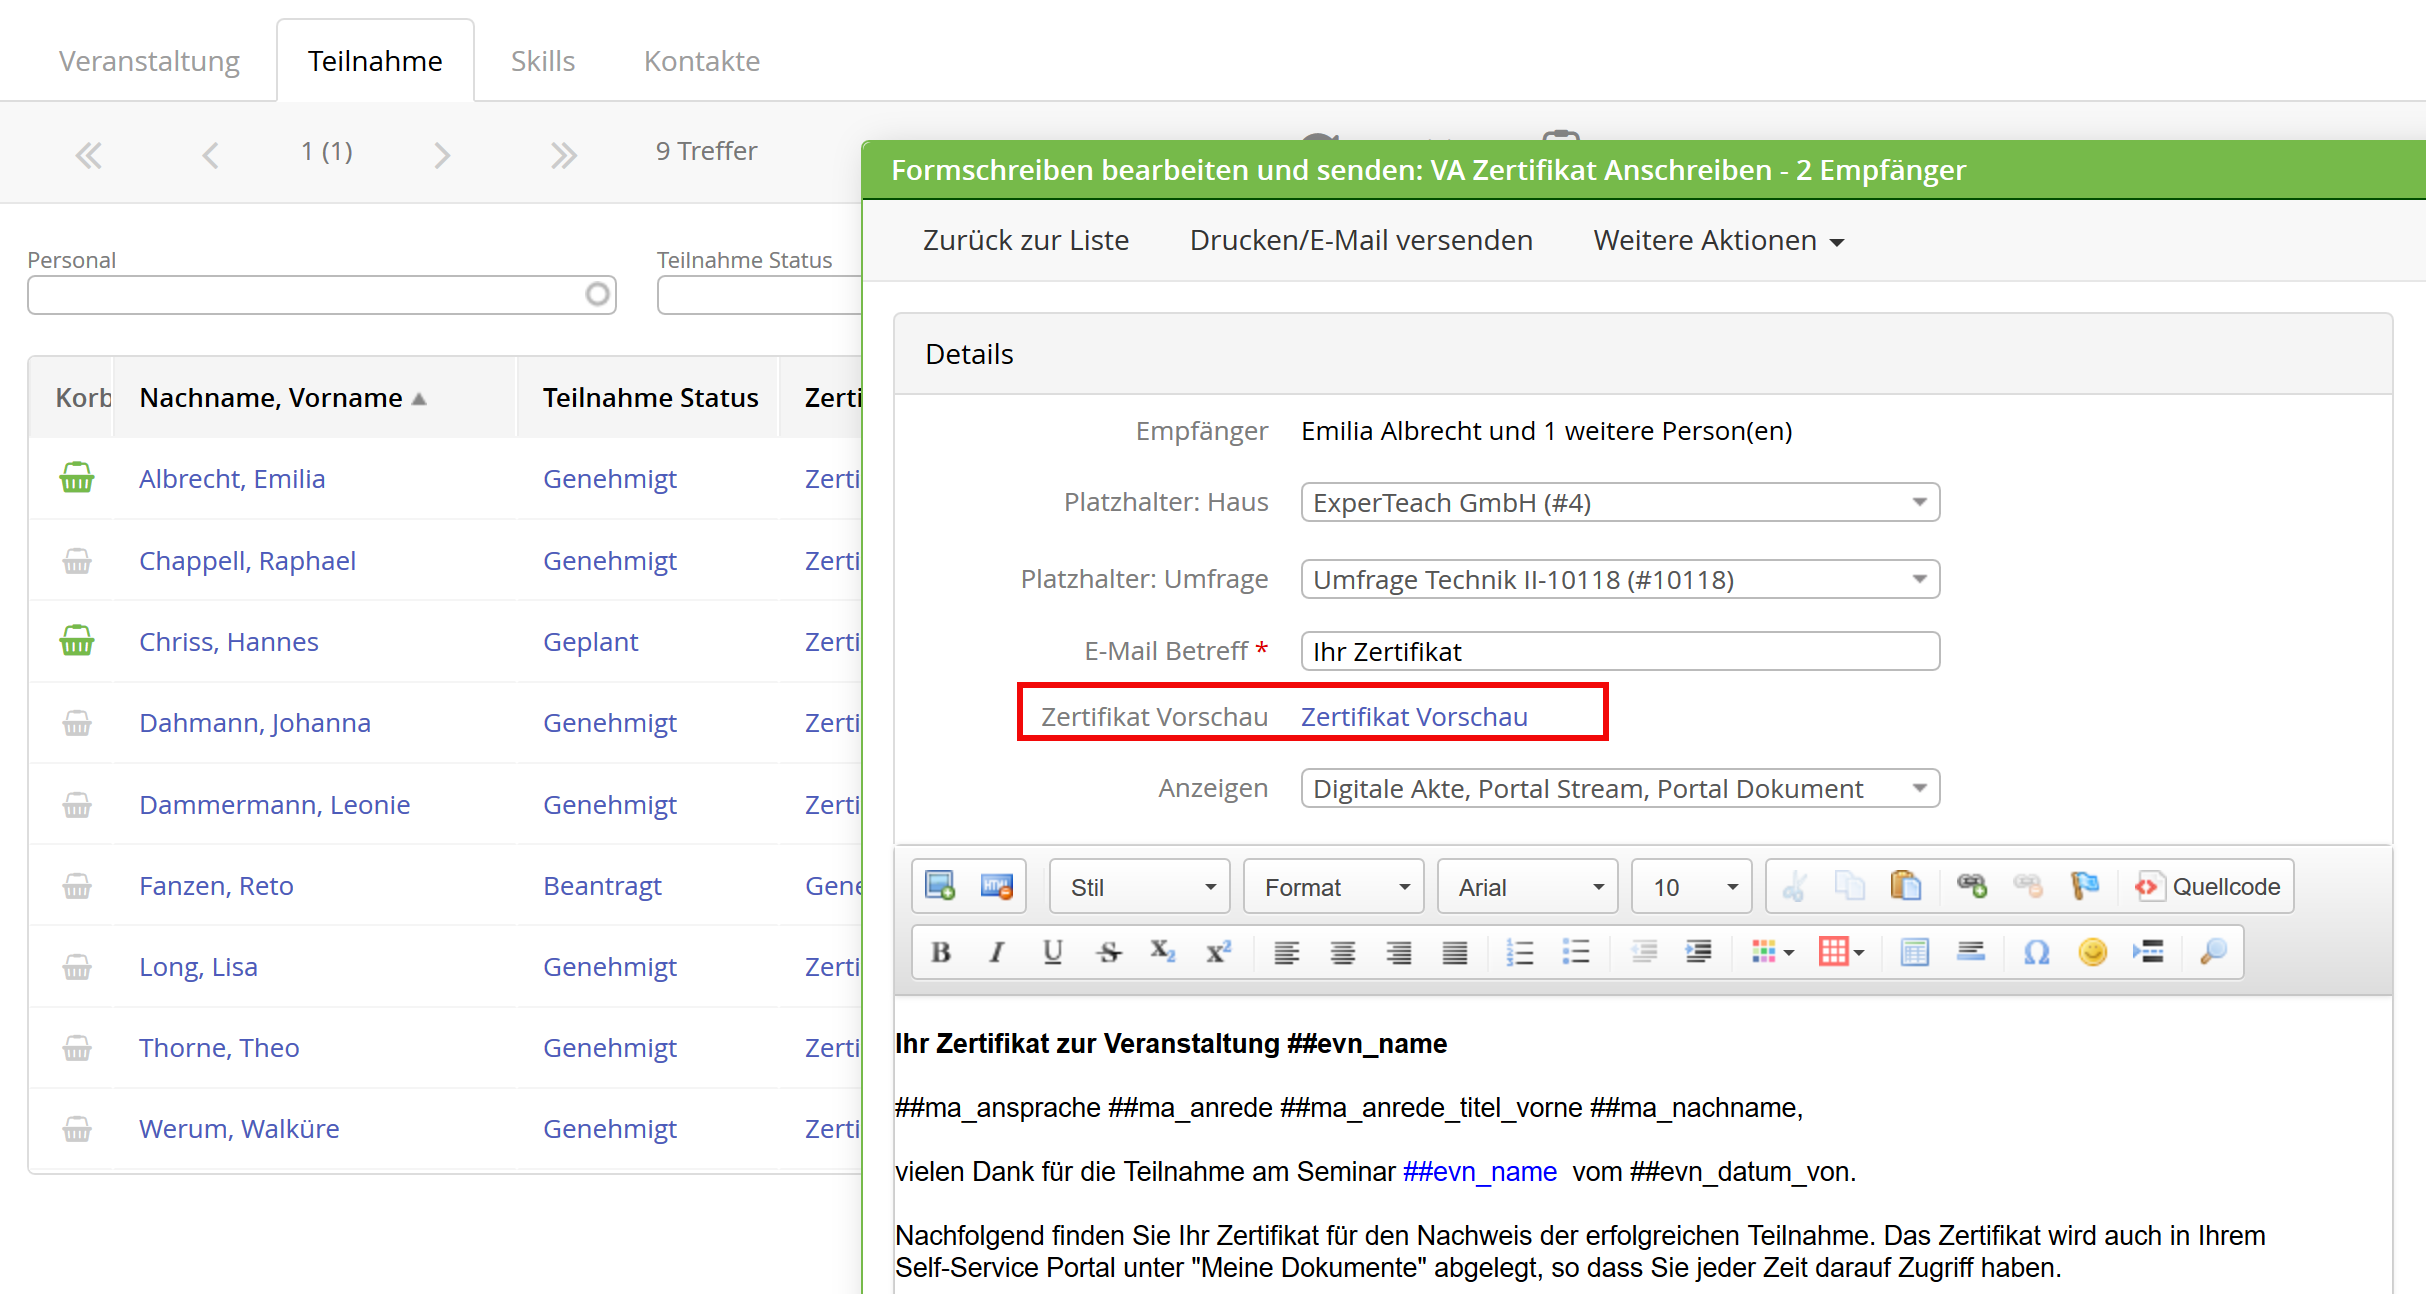Insert special character Omega icon
Screen dimensions: 2426x1294
click(x=2037, y=952)
